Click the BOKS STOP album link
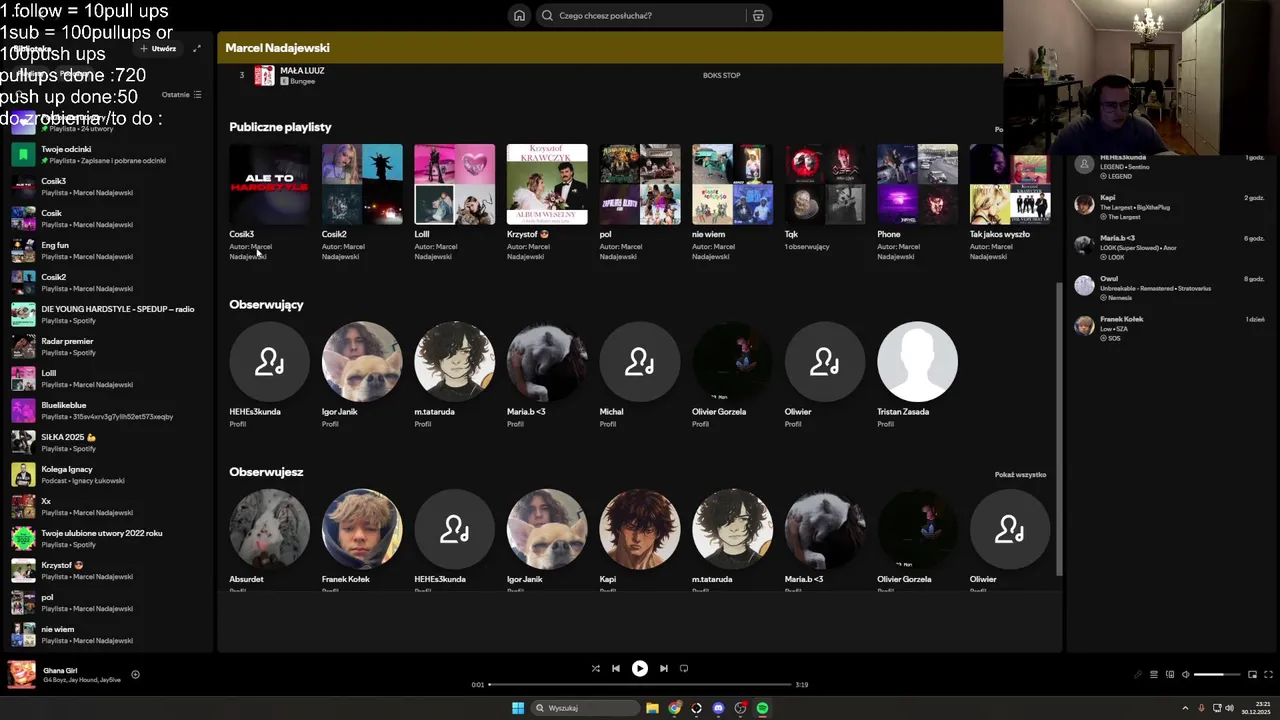 click(x=721, y=75)
